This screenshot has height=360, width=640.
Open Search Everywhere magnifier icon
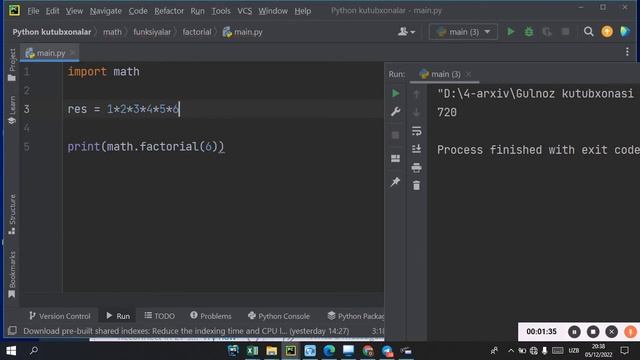[x=588, y=31]
